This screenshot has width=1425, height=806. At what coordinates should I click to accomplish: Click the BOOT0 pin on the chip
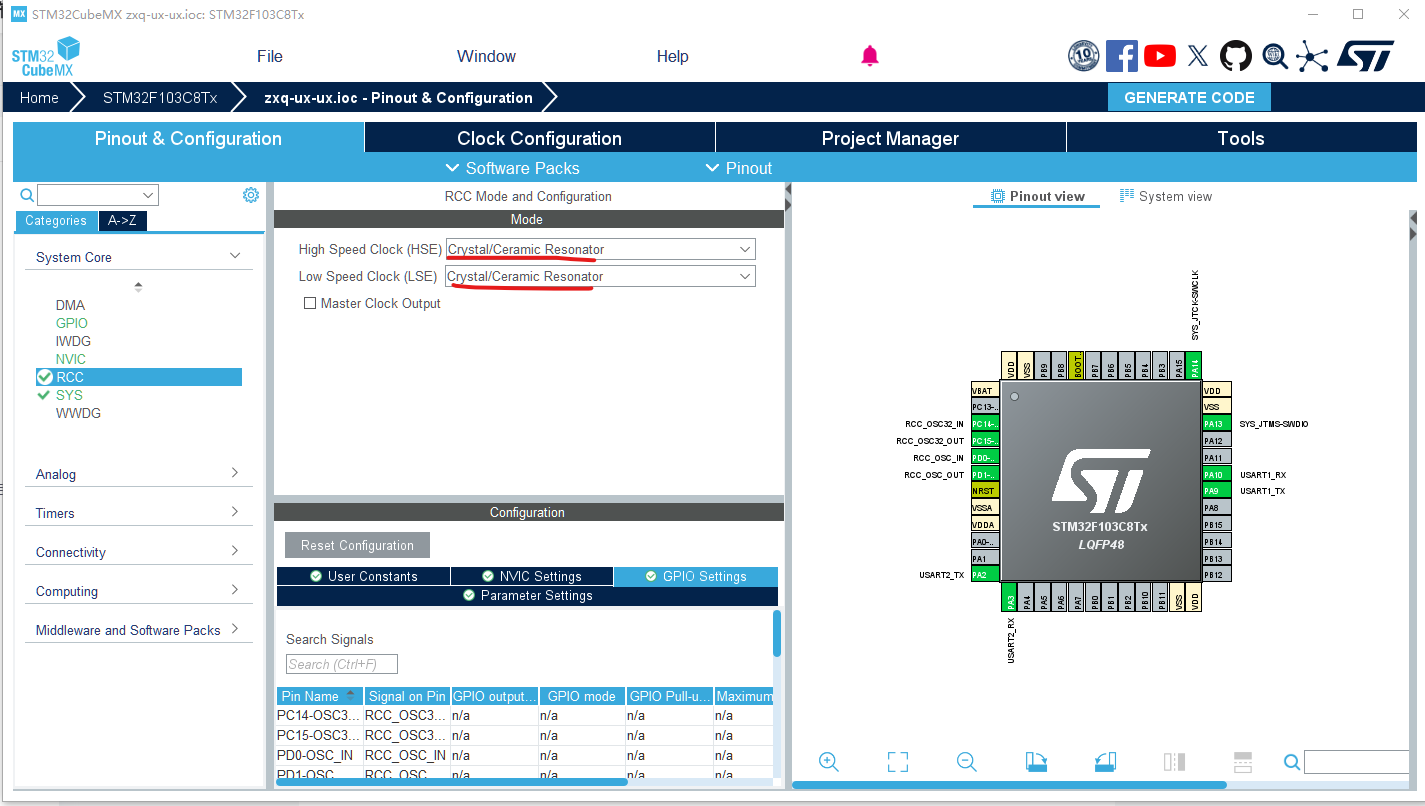point(1076,366)
